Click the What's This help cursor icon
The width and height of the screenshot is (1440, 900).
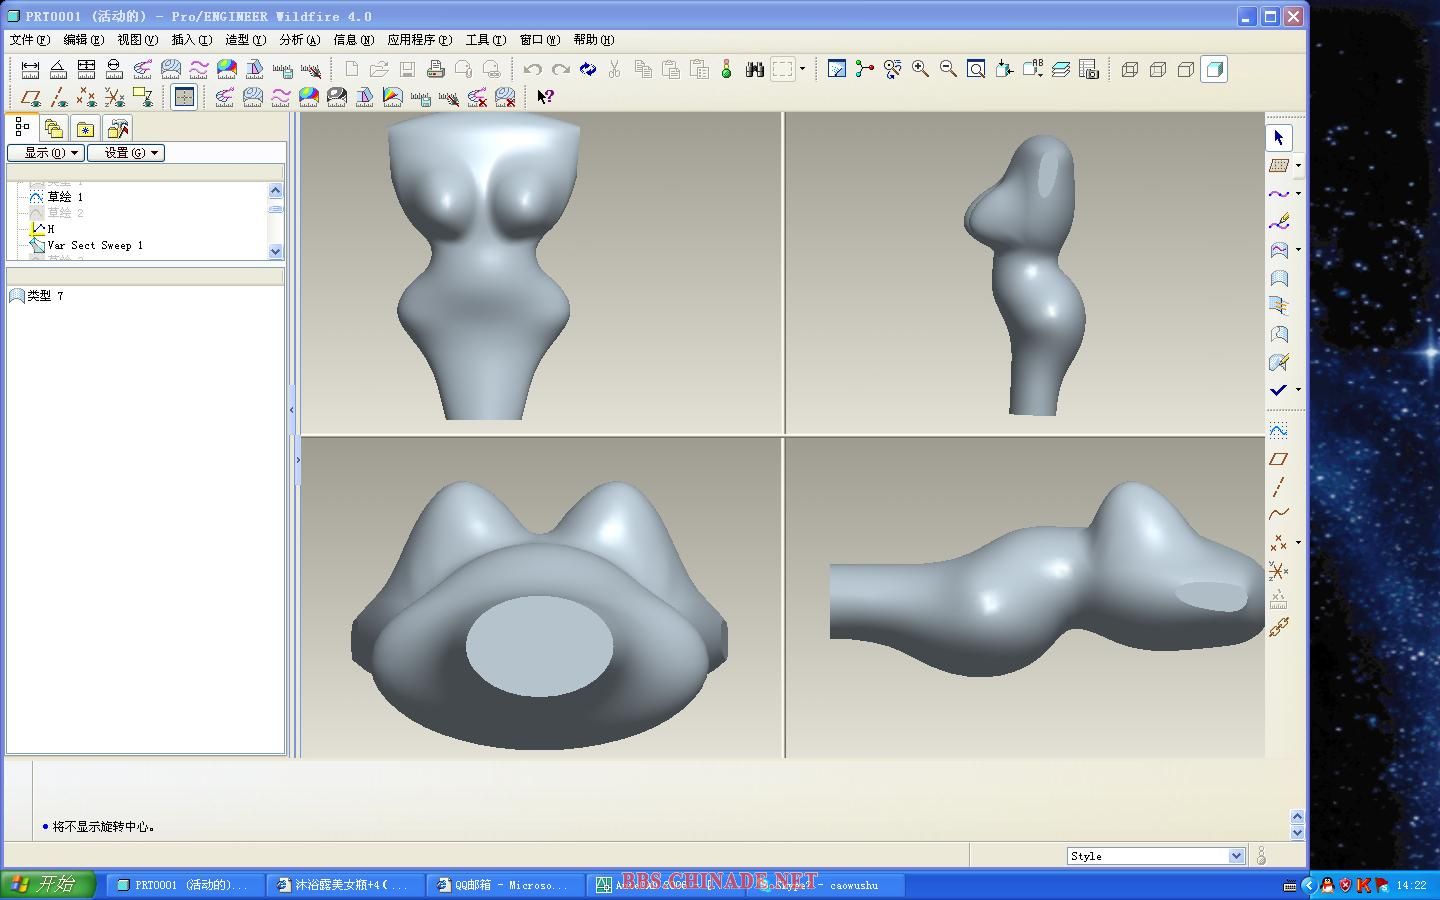pos(545,97)
